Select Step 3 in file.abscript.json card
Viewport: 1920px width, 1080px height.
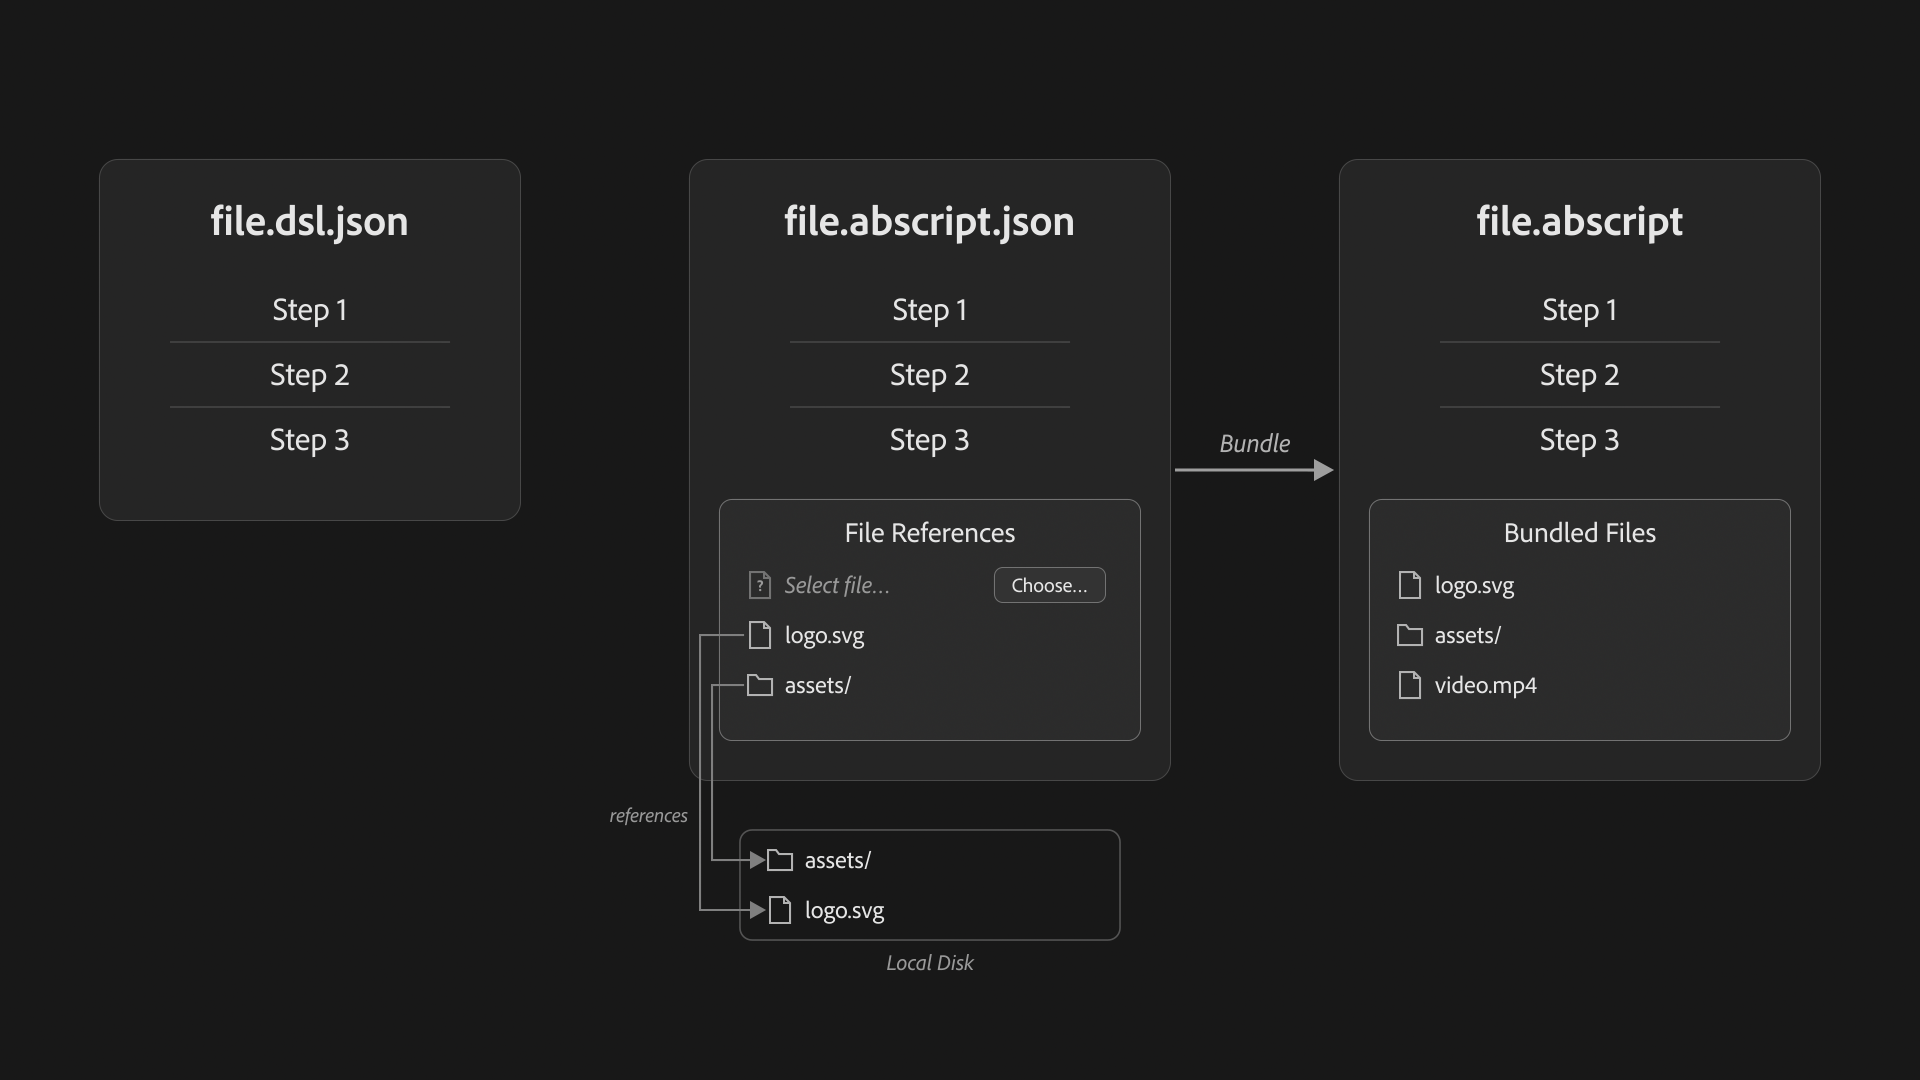click(x=929, y=440)
